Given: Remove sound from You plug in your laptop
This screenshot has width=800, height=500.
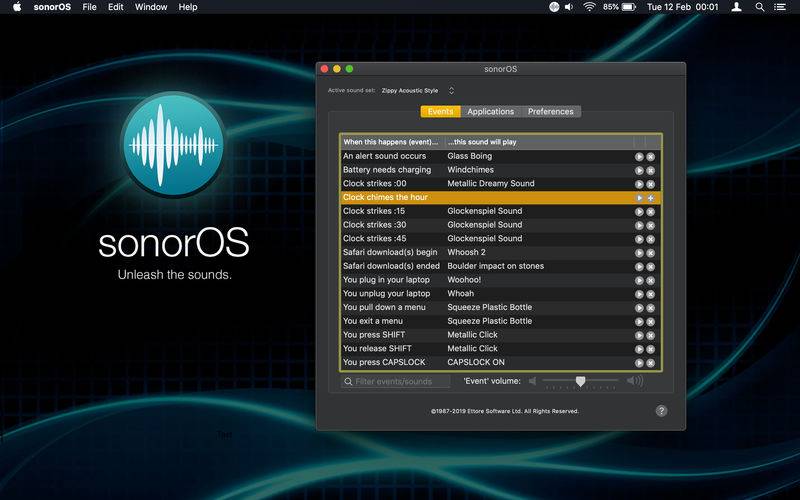Looking at the screenshot, I should pos(651,281).
